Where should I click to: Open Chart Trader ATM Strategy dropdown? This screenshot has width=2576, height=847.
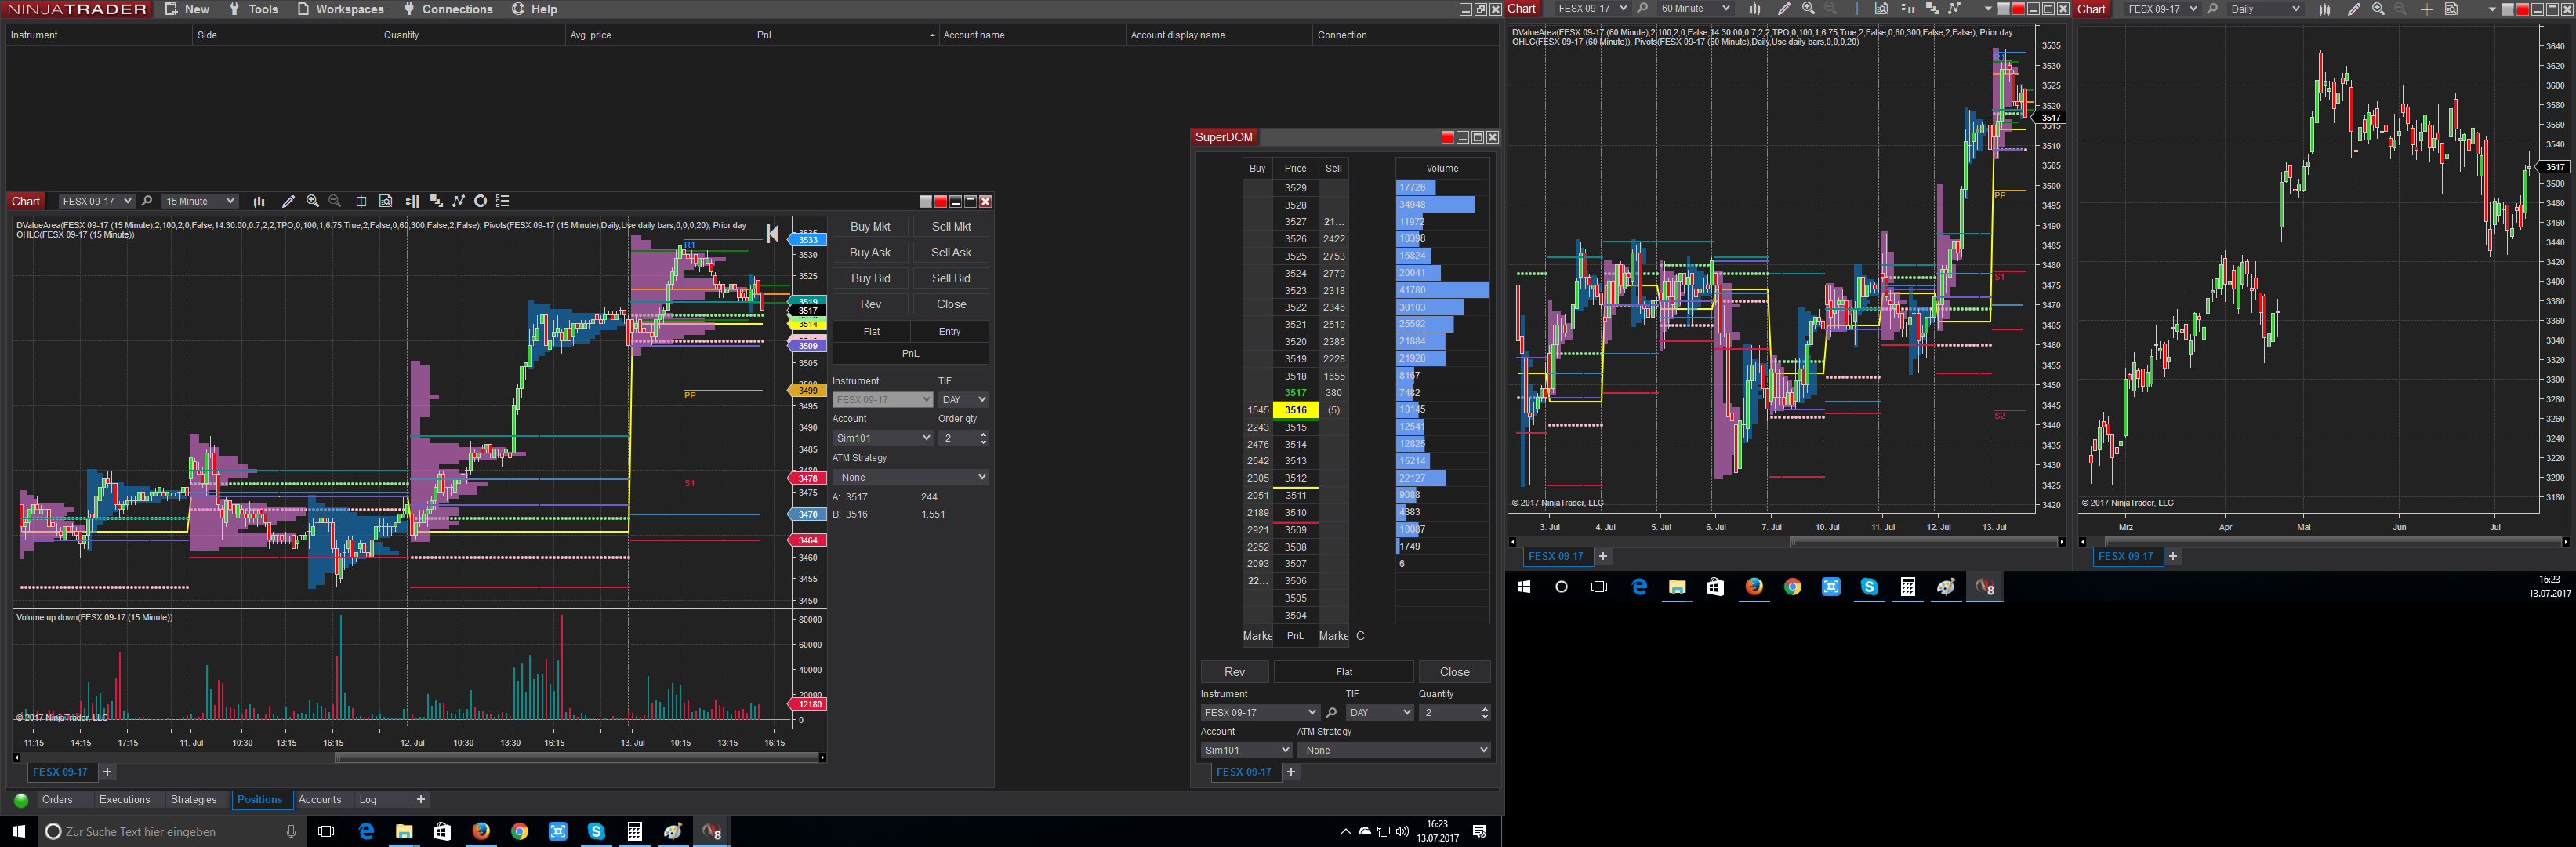[910, 477]
